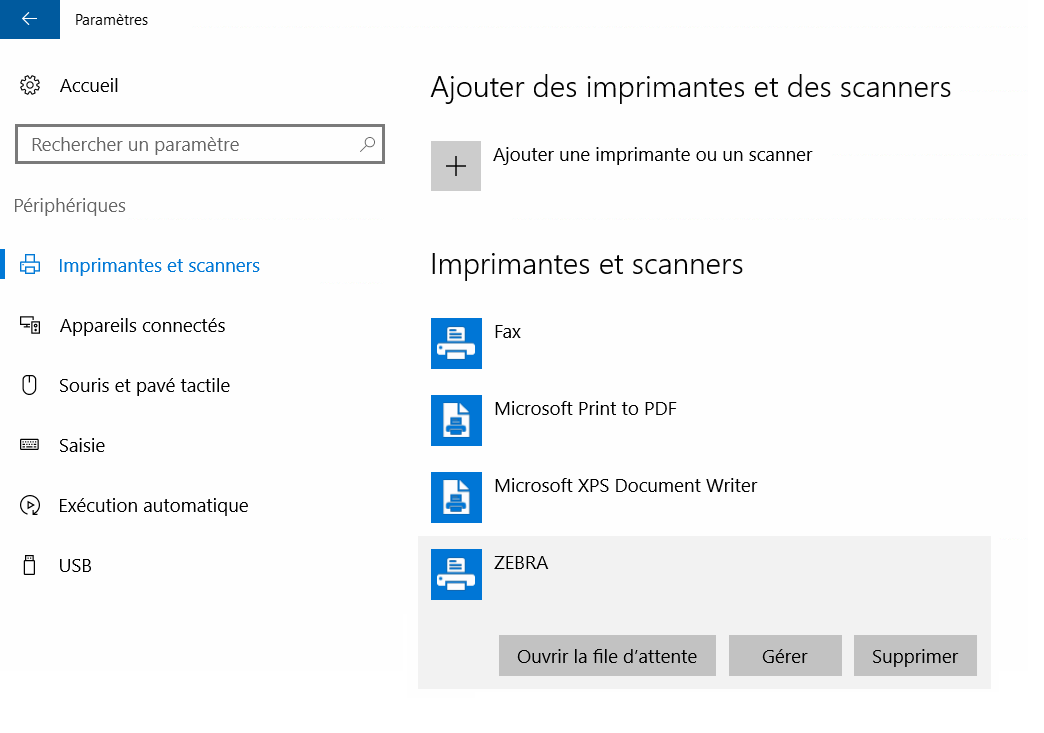This screenshot has height=733, width=1044.
Task: Click the back arrow button
Action: [29, 19]
